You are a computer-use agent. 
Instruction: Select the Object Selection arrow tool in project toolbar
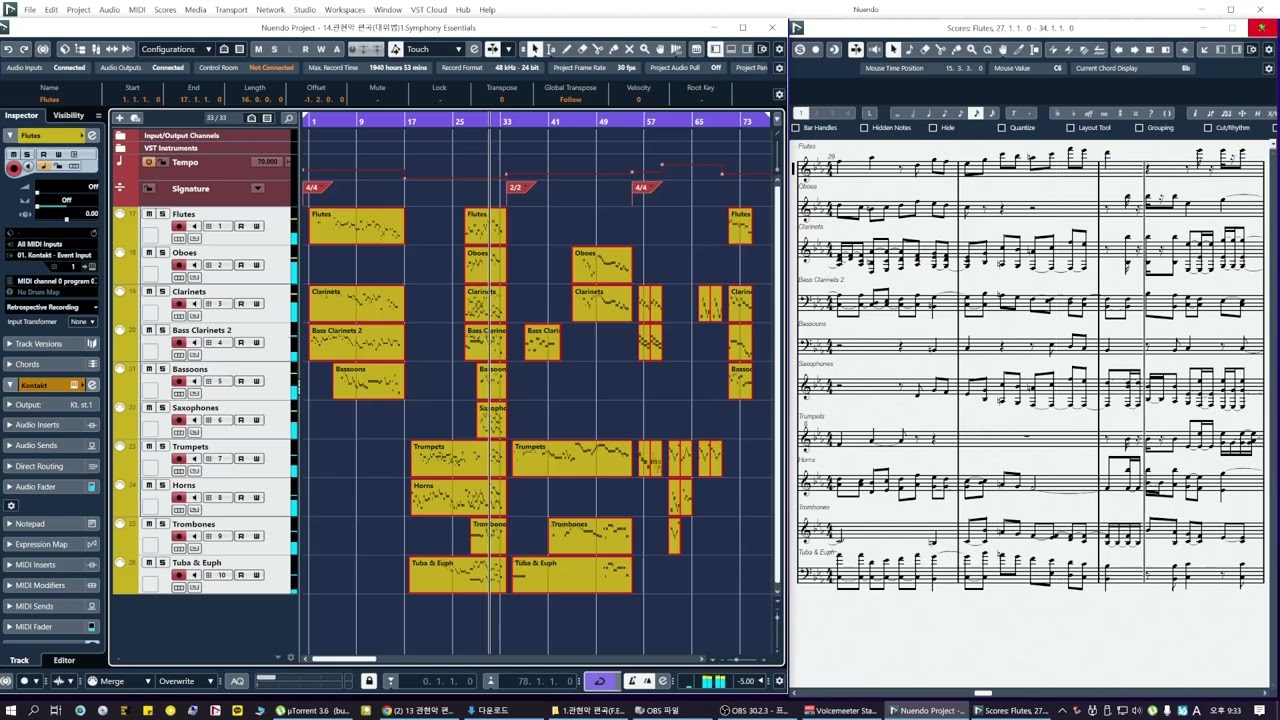[534, 49]
